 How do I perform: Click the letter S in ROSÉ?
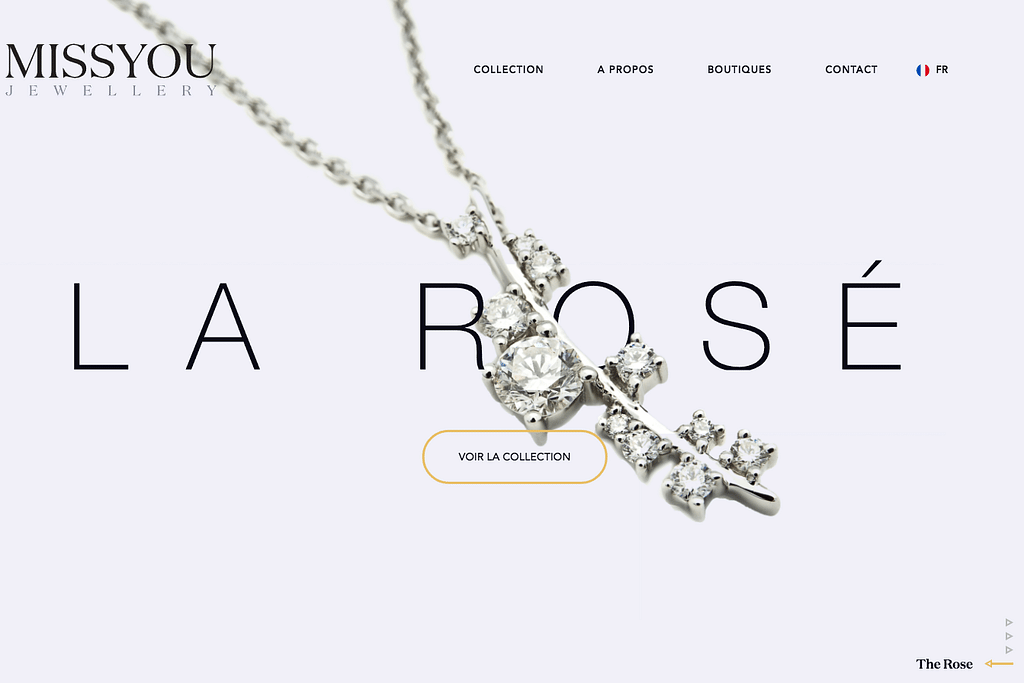point(736,326)
